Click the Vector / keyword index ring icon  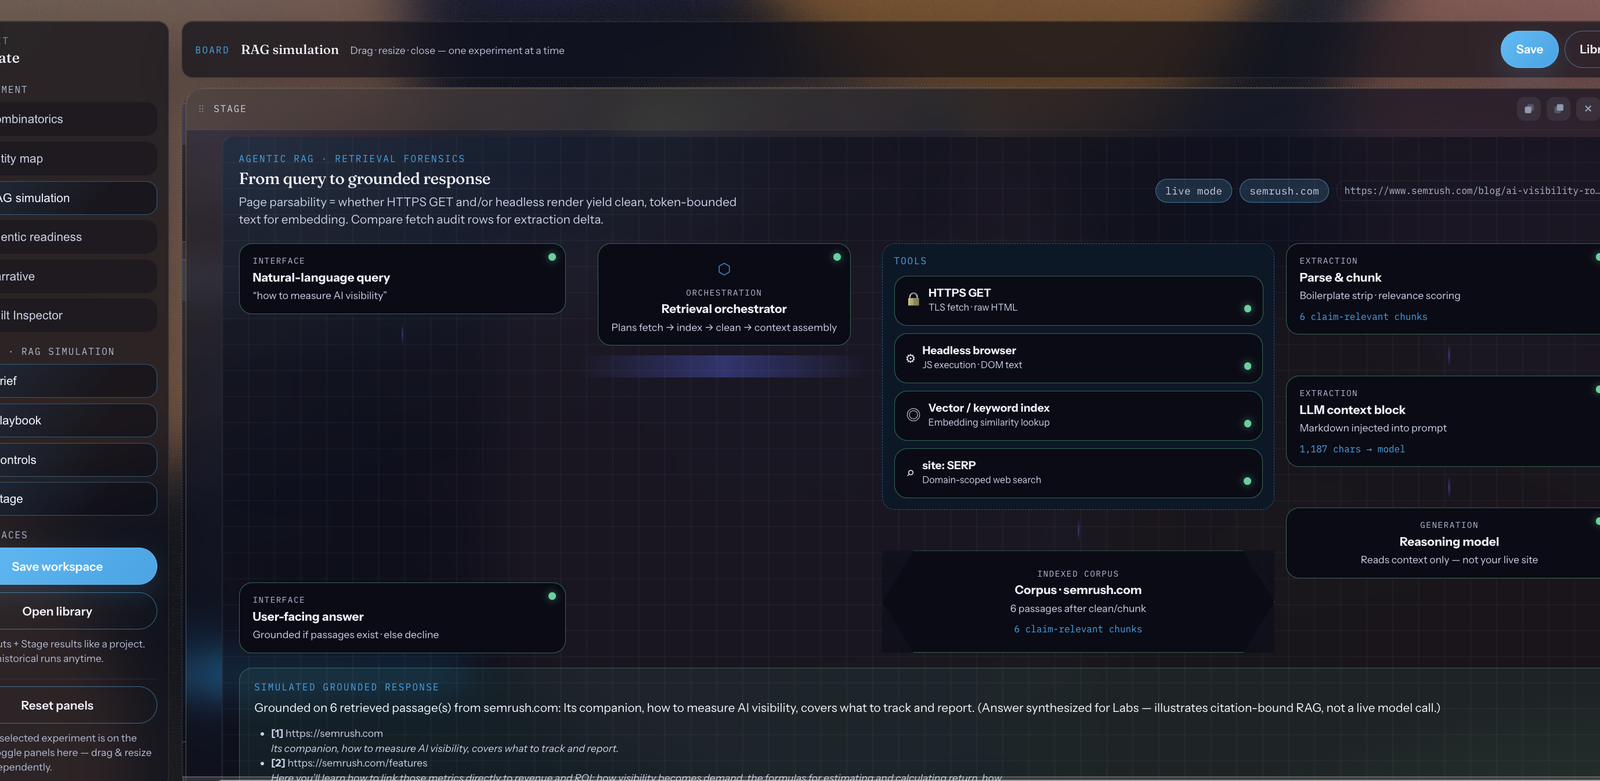[913, 415]
